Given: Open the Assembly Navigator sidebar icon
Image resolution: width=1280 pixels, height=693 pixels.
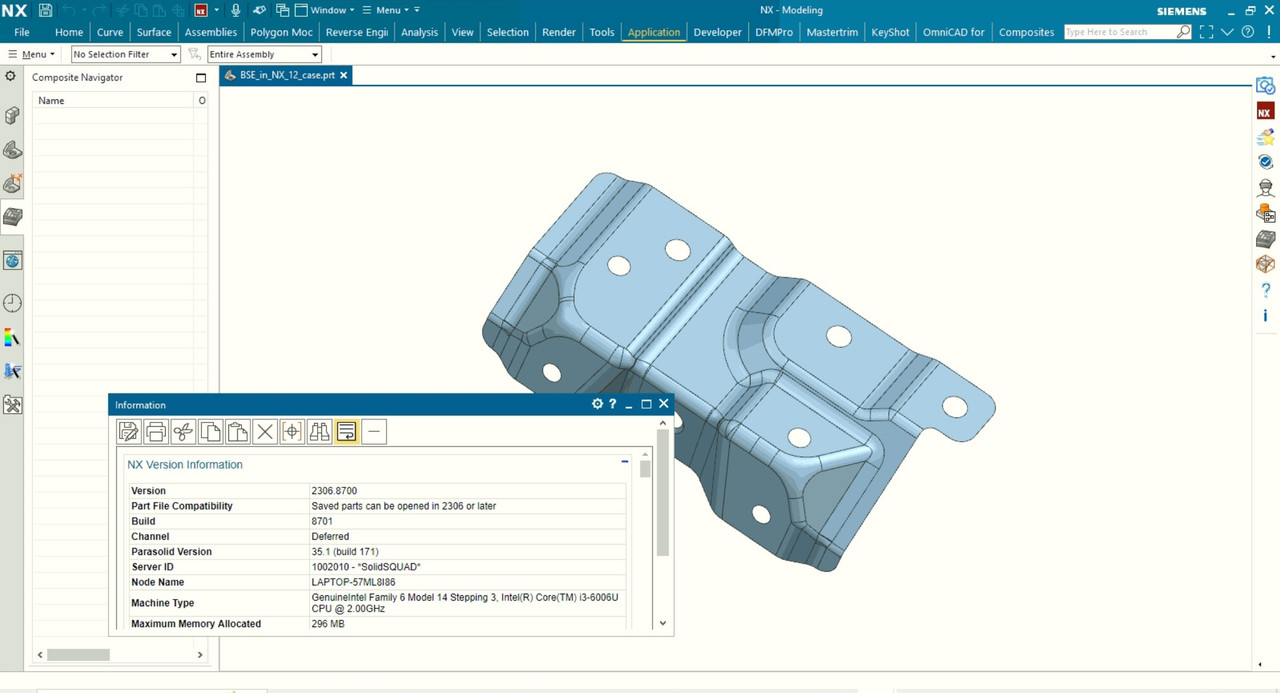Looking at the screenshot, I should 13,116.
